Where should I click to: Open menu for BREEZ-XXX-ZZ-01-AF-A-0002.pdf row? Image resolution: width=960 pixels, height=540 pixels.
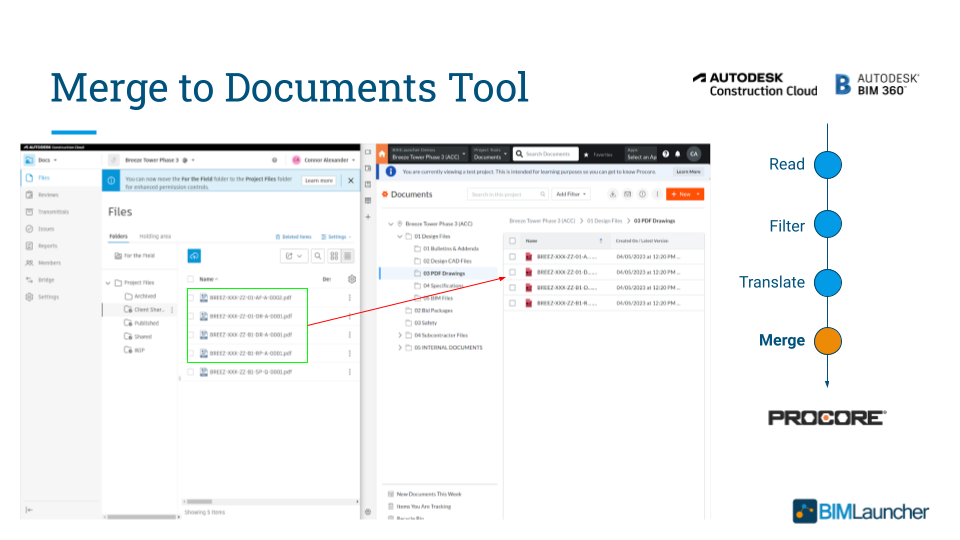point(350,298)
